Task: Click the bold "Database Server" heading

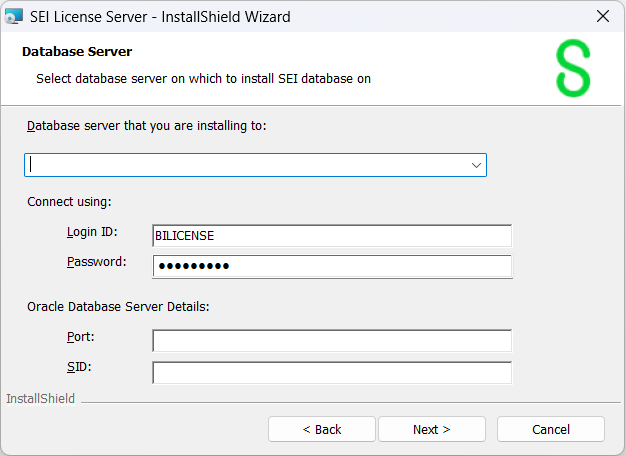Action: [77, 52]
